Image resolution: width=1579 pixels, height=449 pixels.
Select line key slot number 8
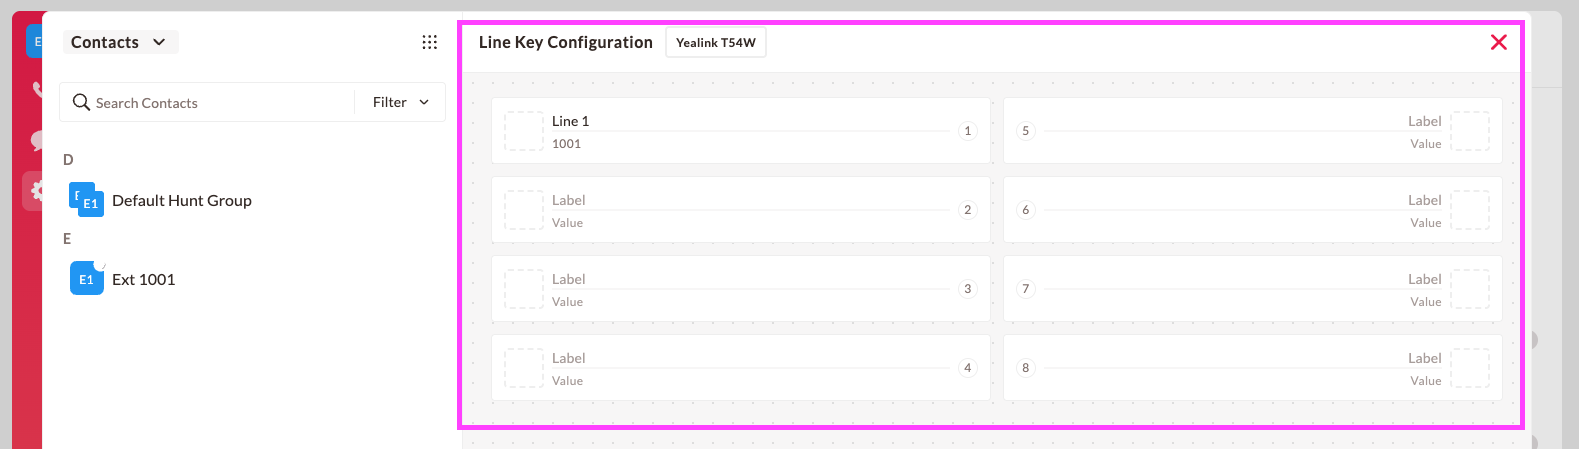coord(1253,368)
